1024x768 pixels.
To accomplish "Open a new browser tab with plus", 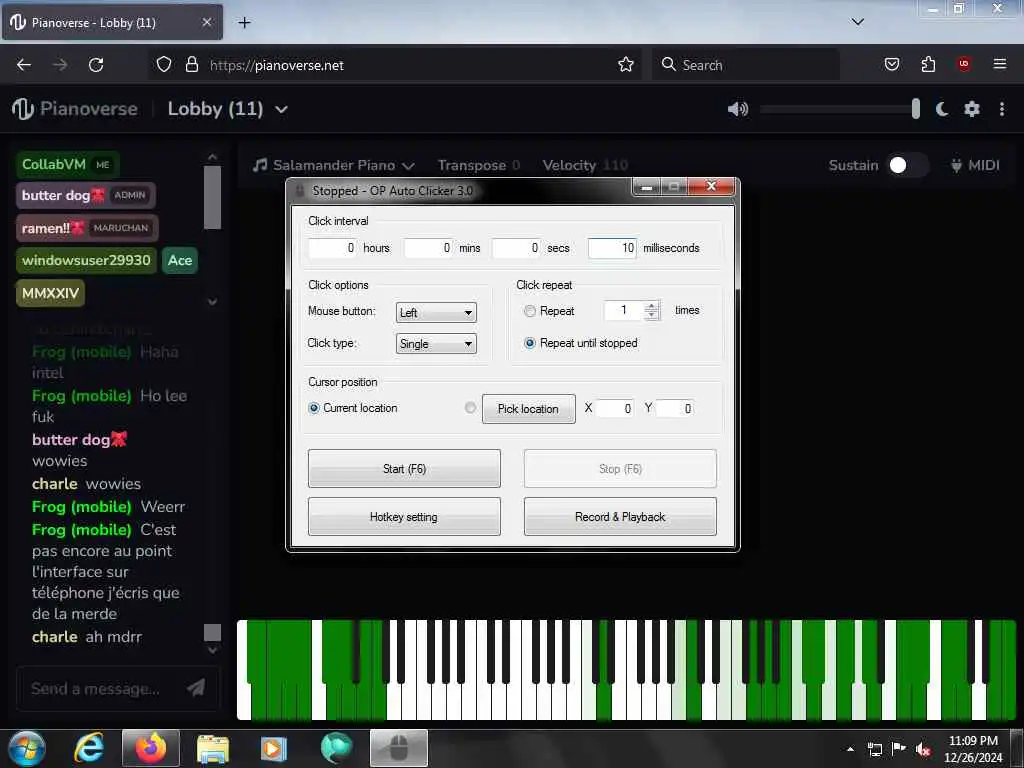I will [x=244, y=23].
